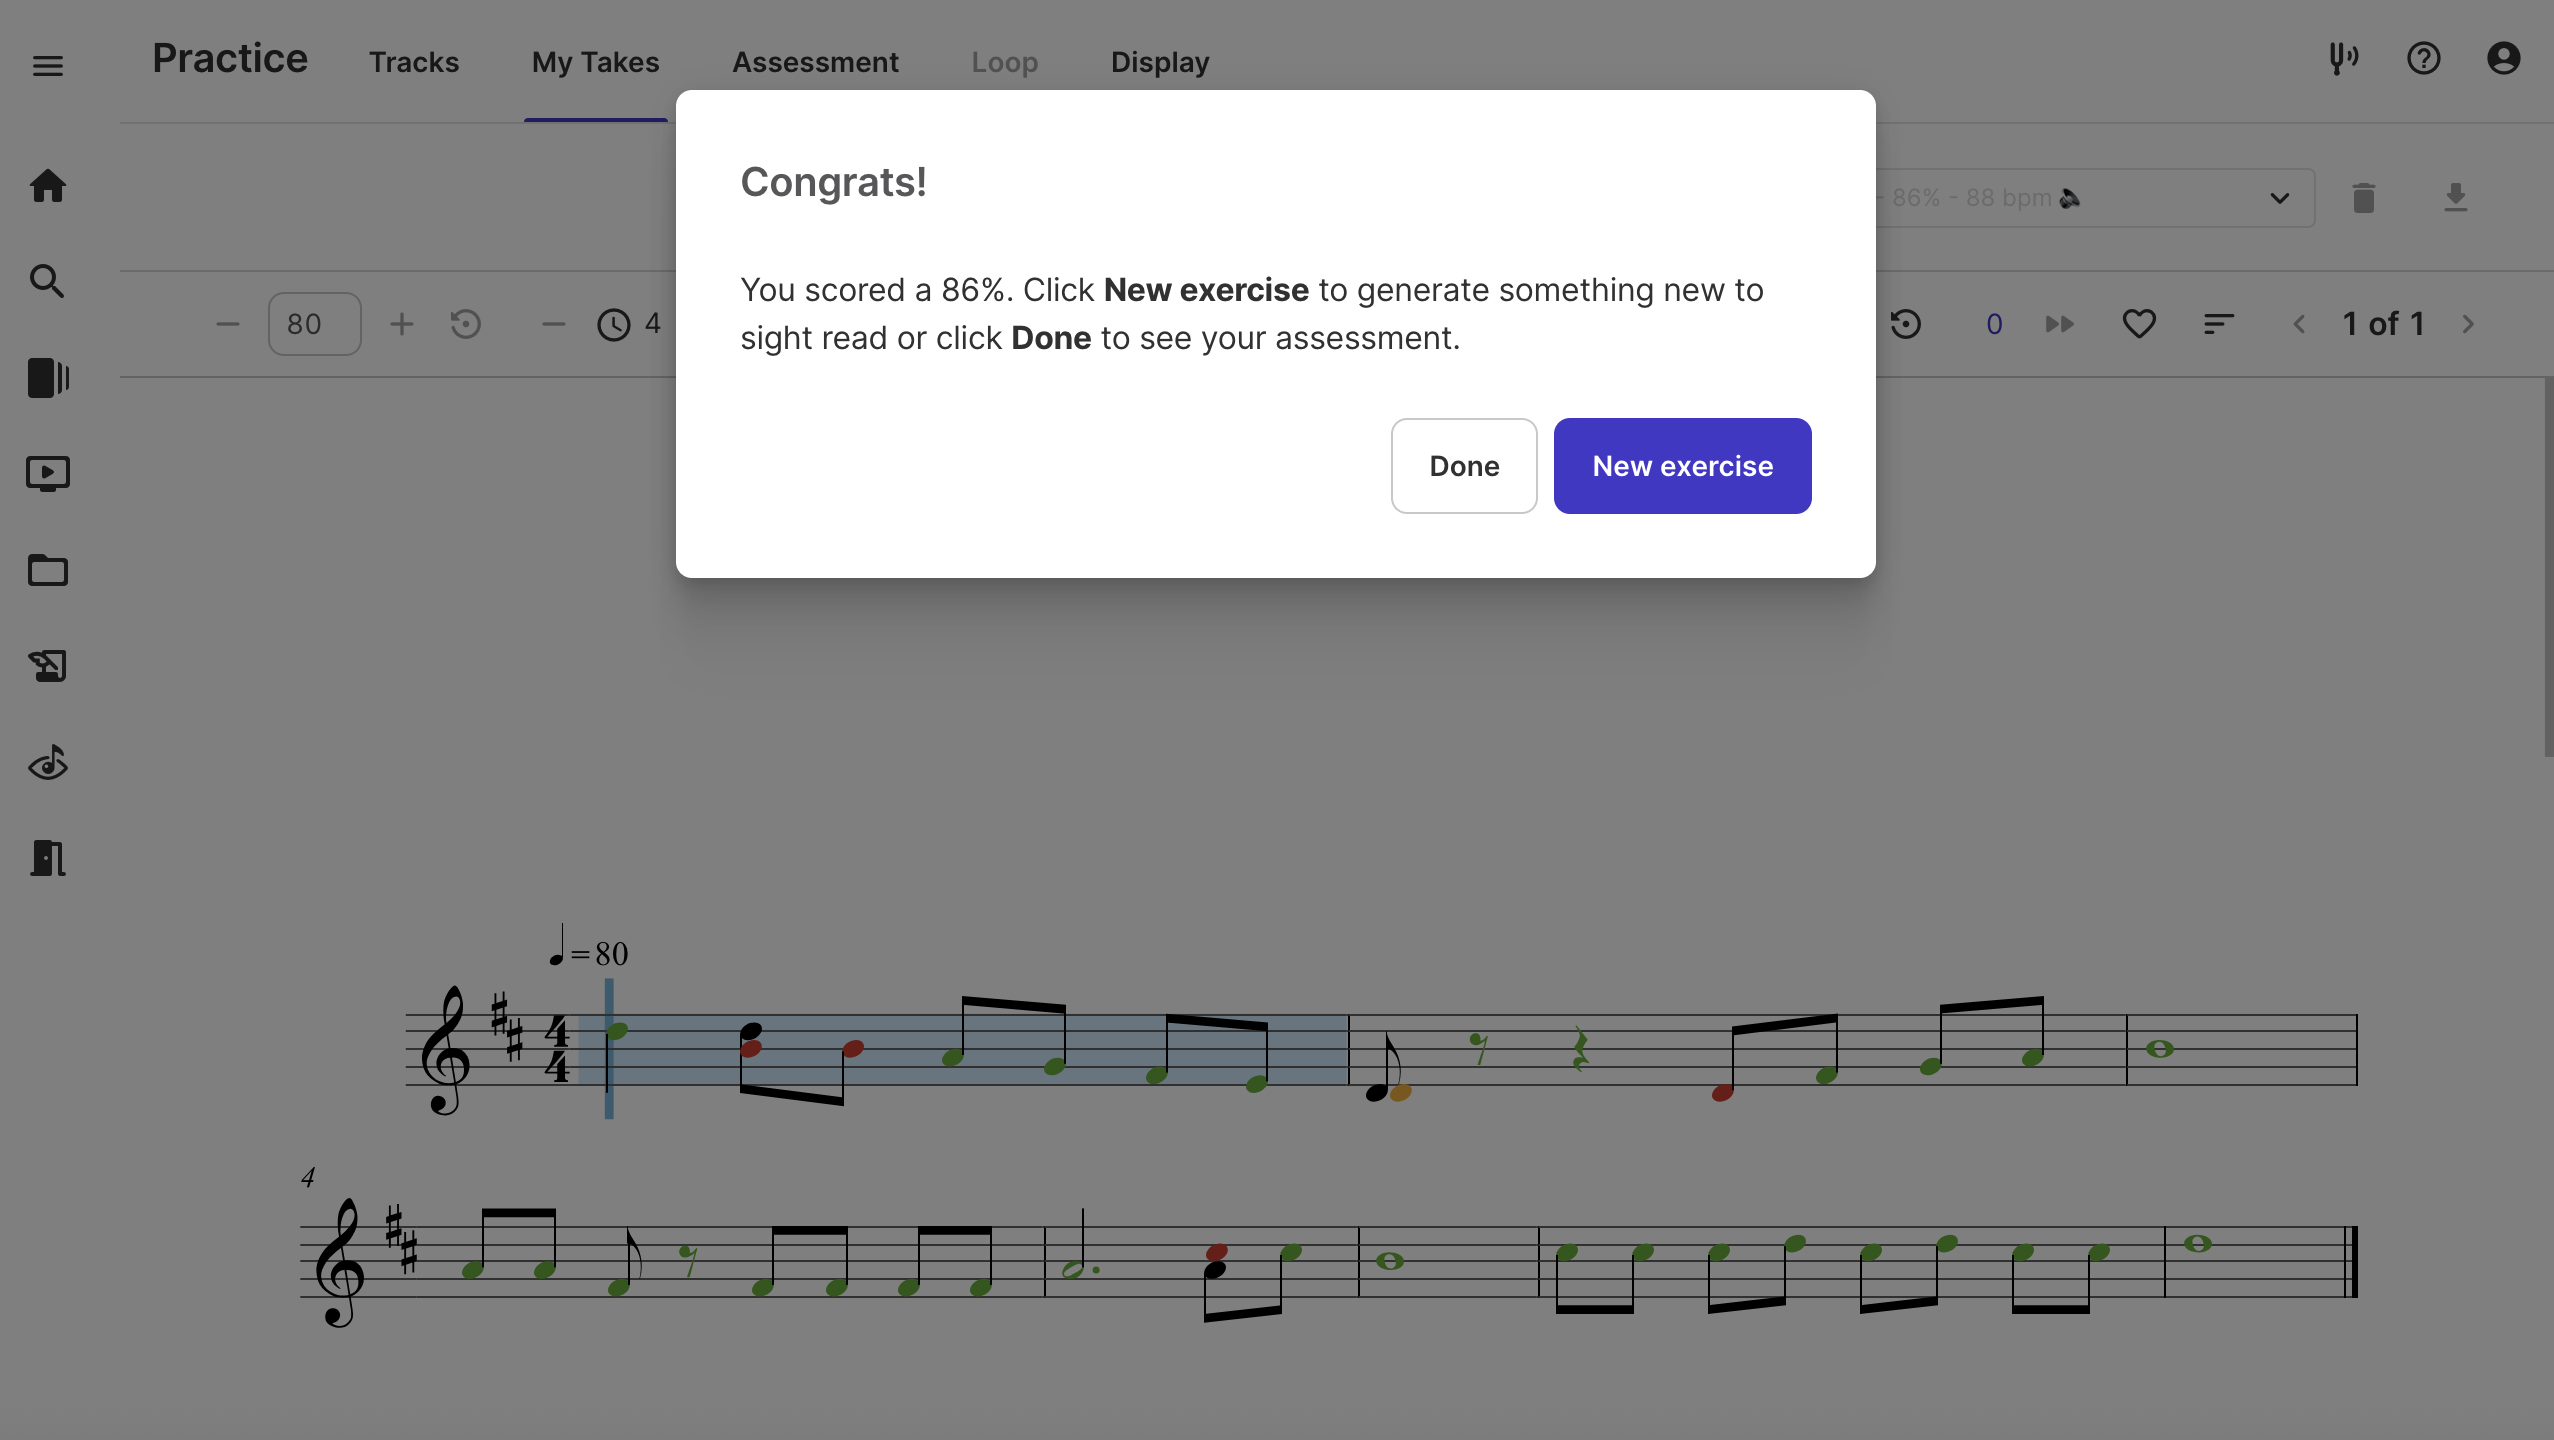Toggle the sort/filter lines icon
This screenshot has height=1440, width=2554.
point(2217,323)
